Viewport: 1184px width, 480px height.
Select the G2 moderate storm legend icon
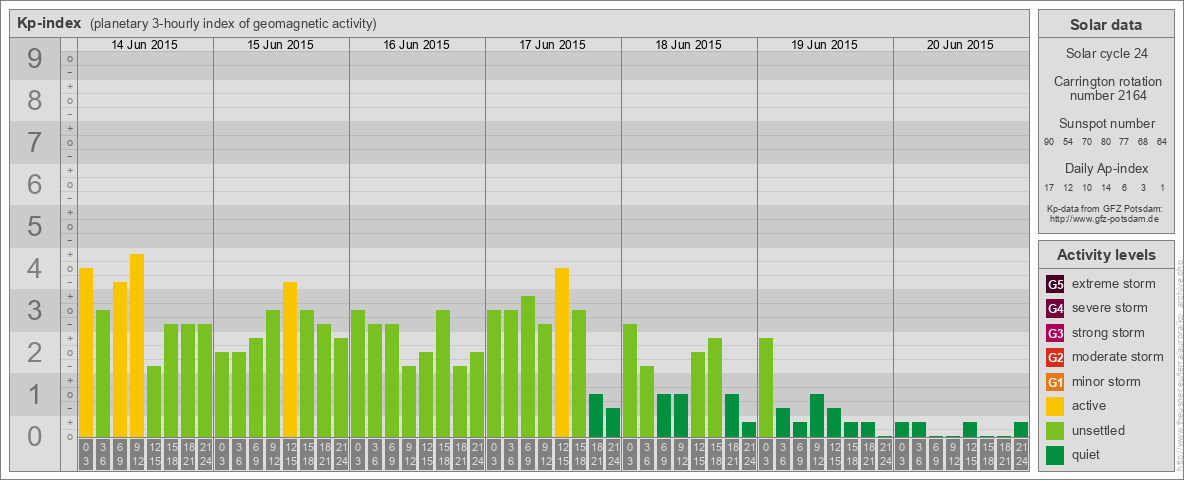pos(1055,357)
